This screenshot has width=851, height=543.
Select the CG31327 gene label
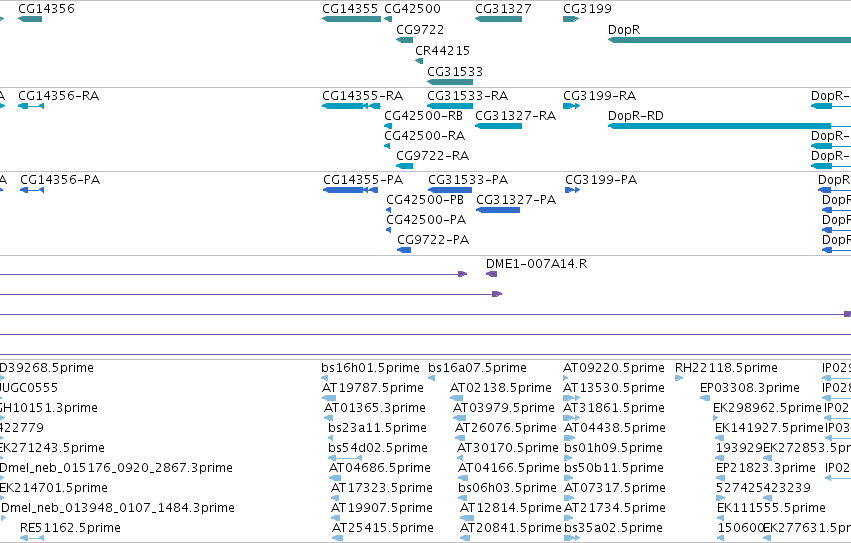(503, 9)
